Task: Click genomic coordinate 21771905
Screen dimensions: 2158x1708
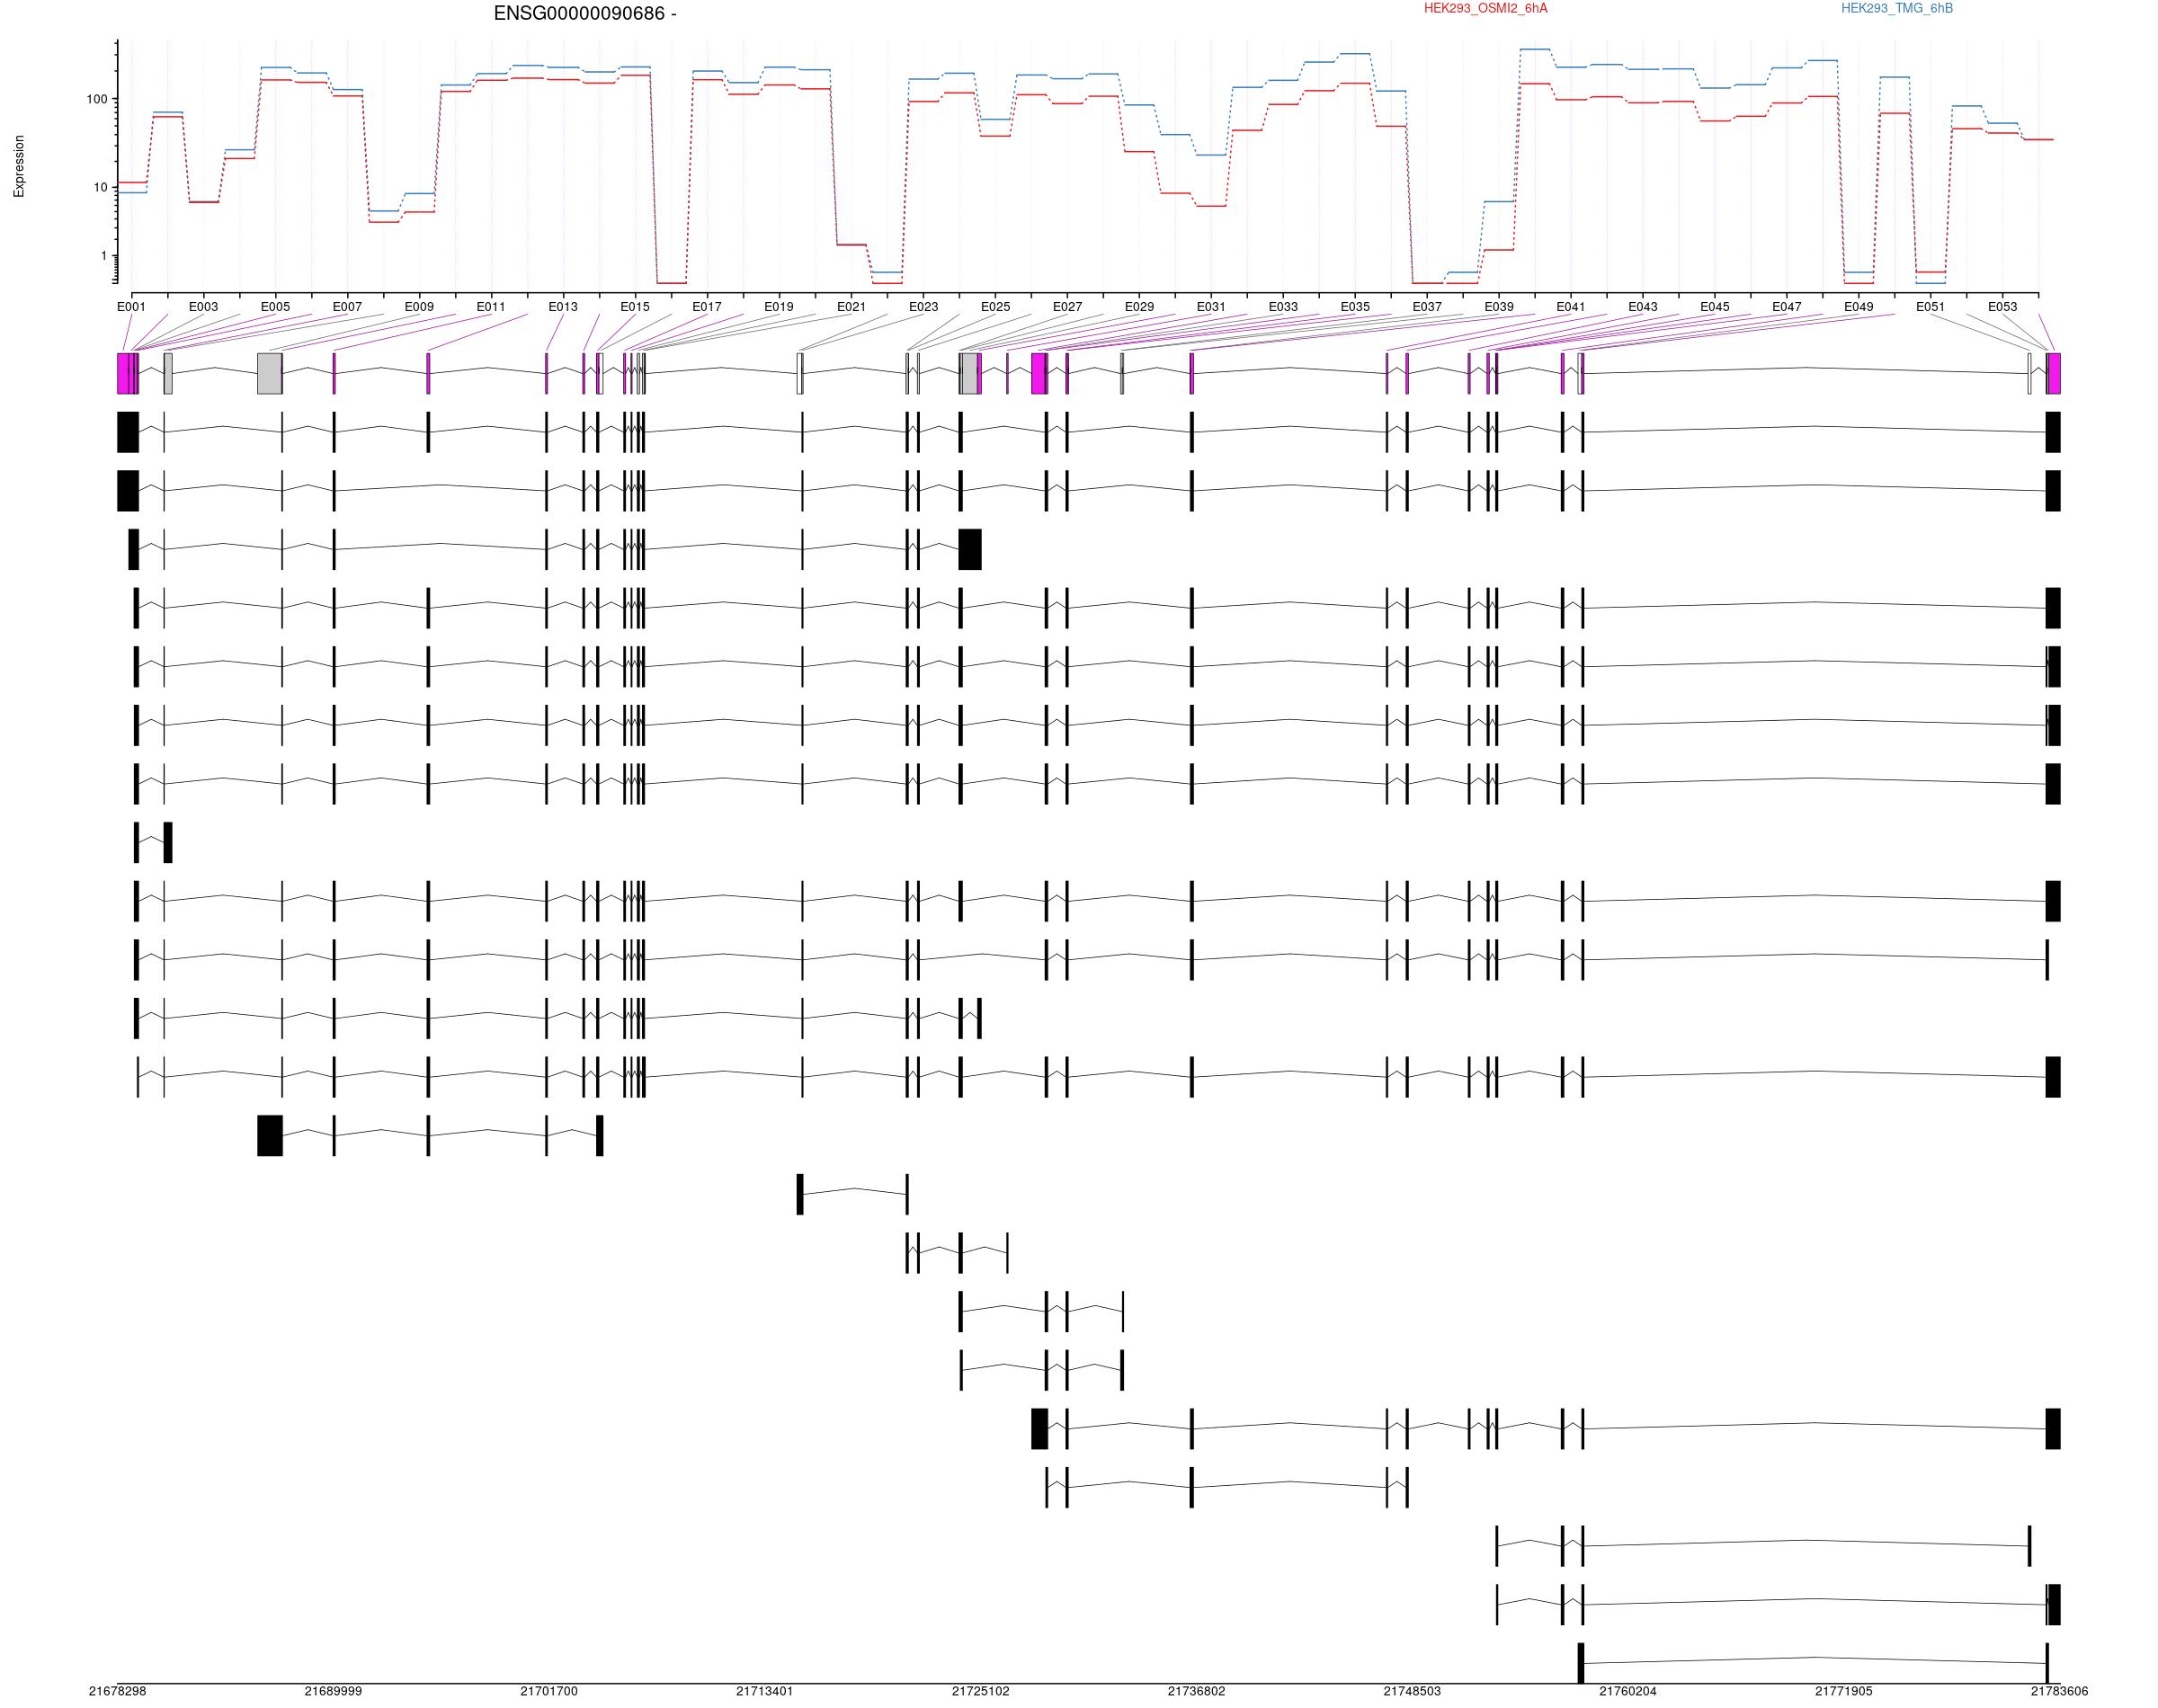Action: tap(1844, 1692)
